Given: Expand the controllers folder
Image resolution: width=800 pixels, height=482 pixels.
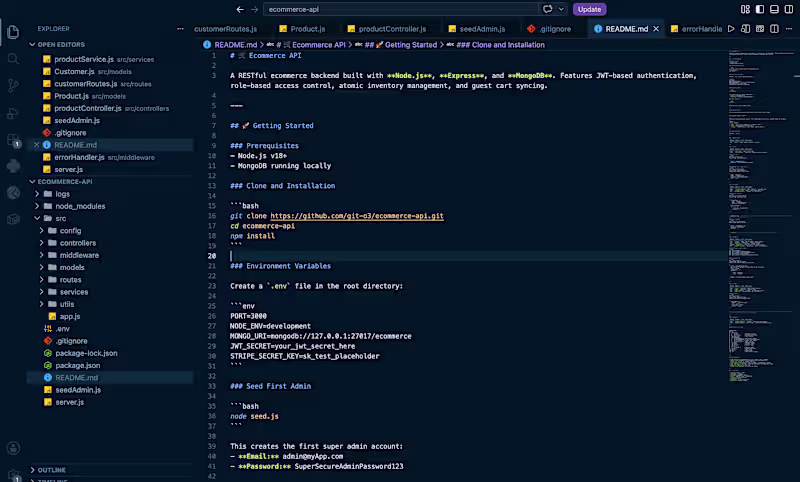Looking at the screenshot, I should coord(41,243).
